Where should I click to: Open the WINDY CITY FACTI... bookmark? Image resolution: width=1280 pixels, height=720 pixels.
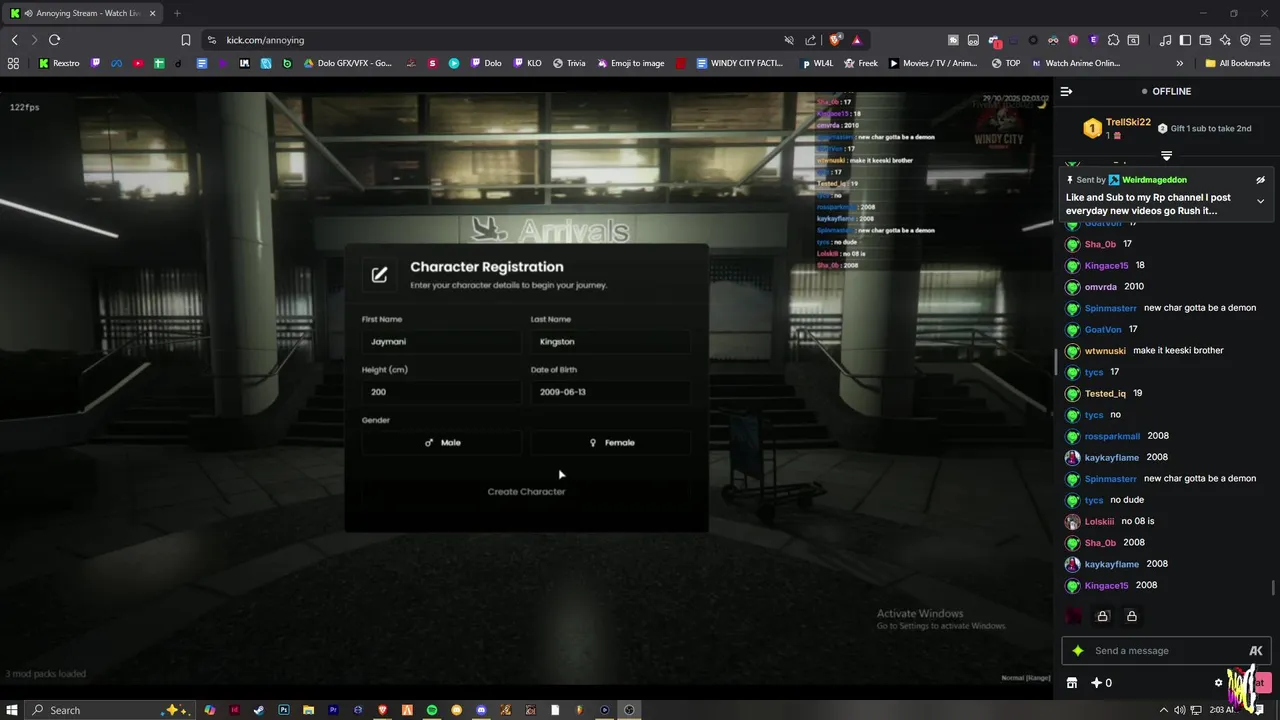click(x=740, y=63)
